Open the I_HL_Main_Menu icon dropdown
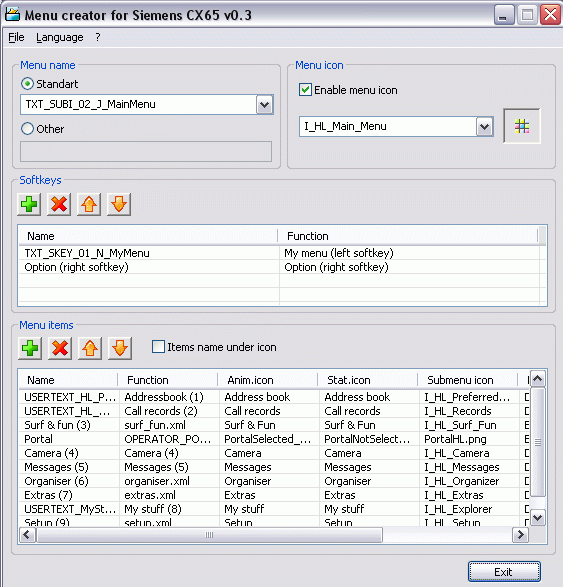 tap(484, 127)
